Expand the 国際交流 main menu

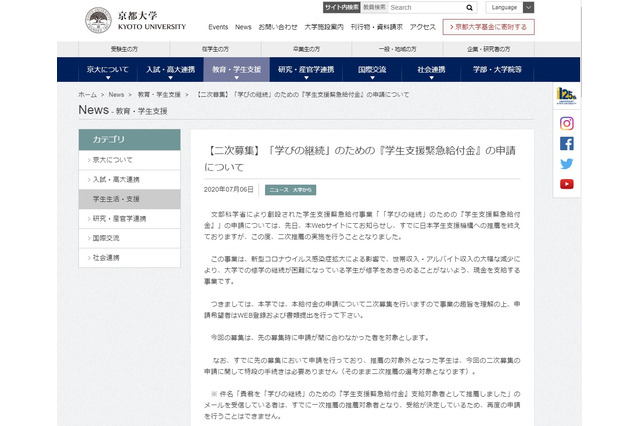click(372, 70)
